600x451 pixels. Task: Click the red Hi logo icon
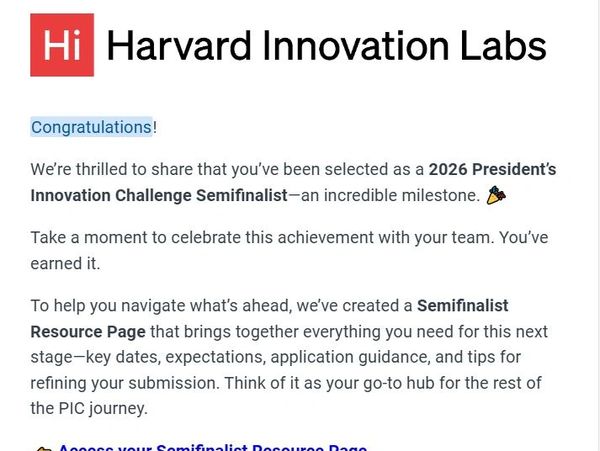point(62,45)
